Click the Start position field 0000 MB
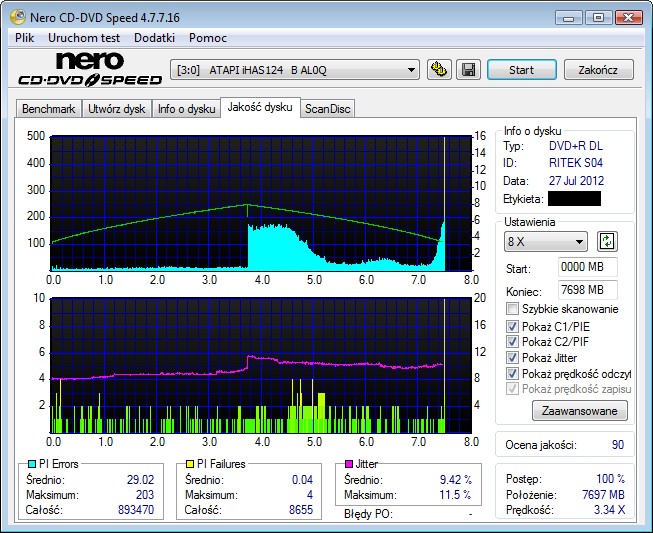 pyautogui.click(x=587, y=267)
